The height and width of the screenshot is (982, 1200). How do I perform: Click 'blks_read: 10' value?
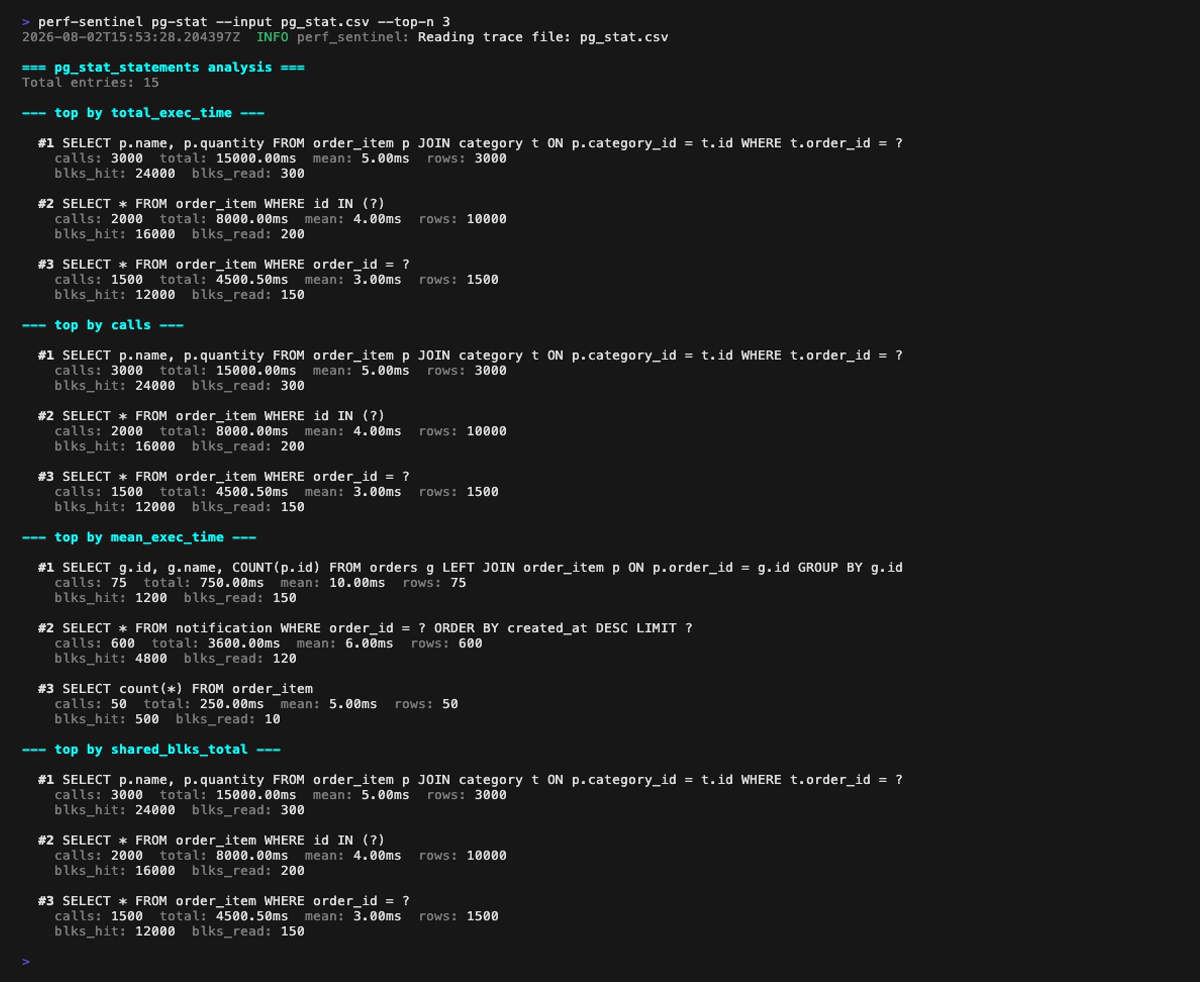tap(228, 718)
